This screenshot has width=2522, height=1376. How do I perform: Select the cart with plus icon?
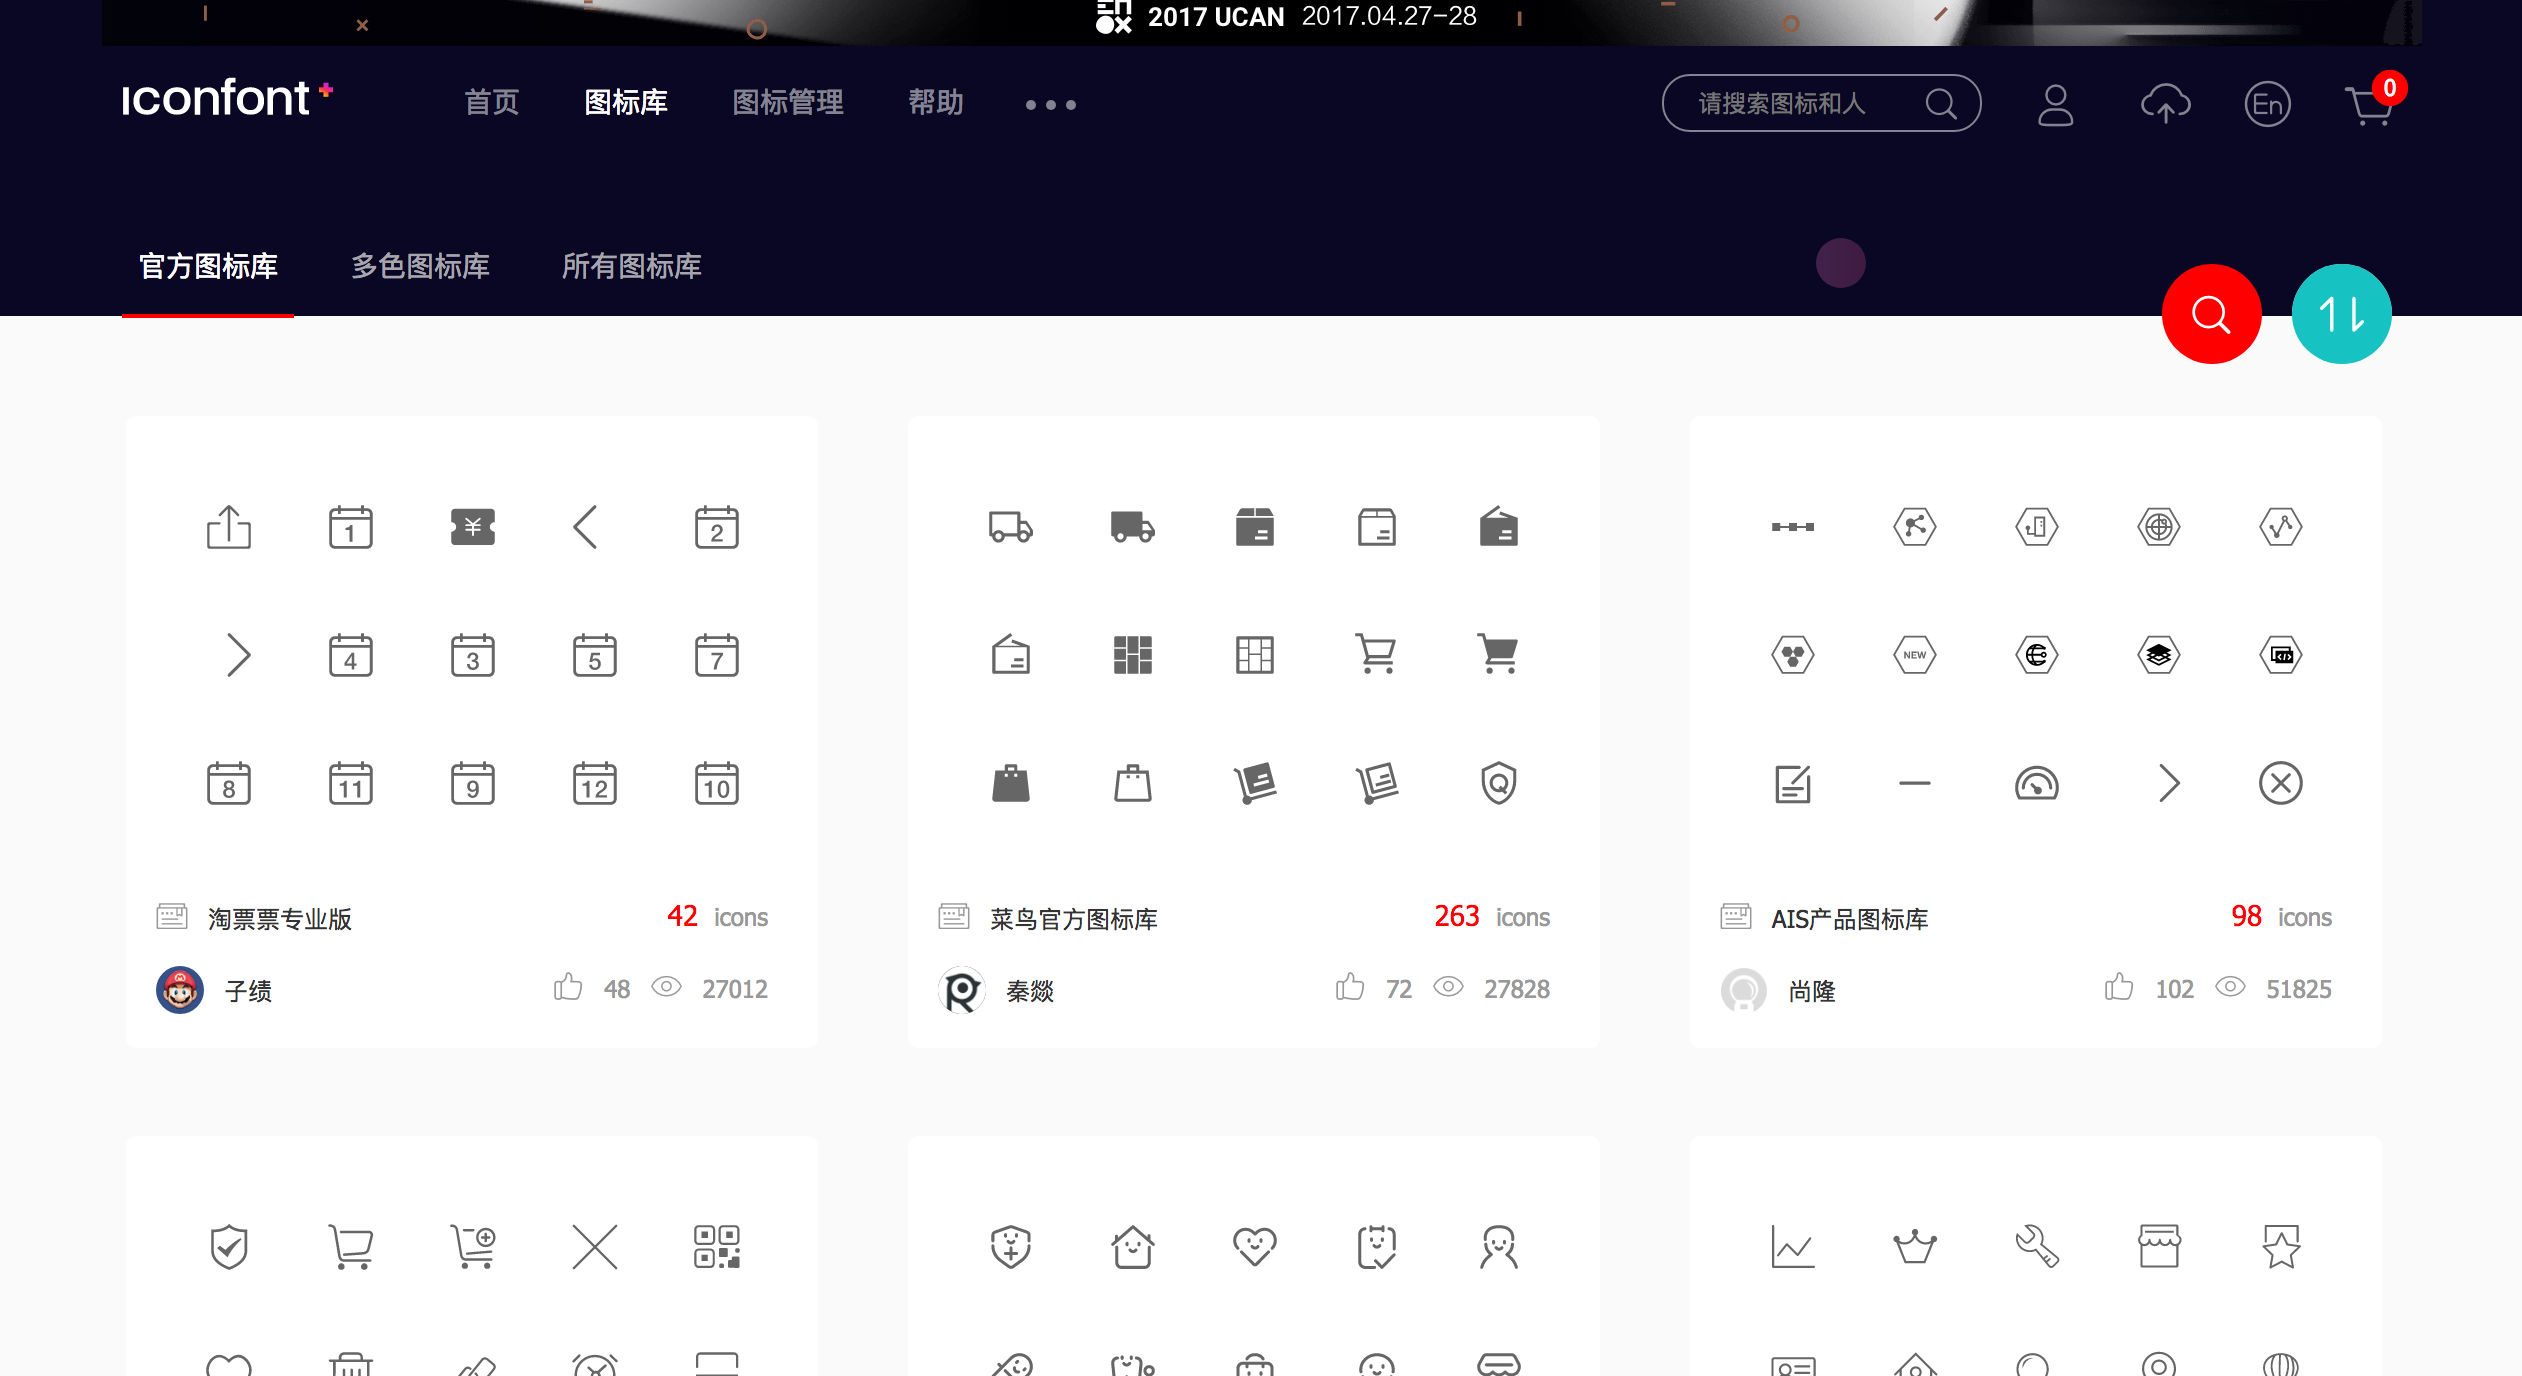click(x=473, y=1247)
